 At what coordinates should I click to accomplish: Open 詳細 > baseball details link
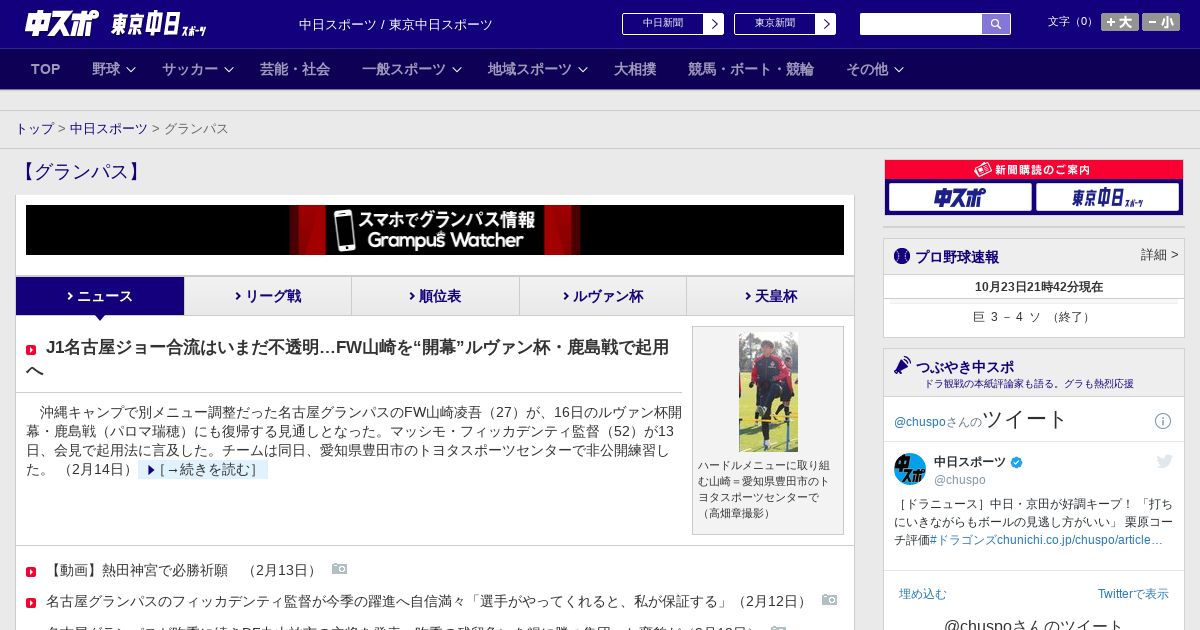(1160, 255)
